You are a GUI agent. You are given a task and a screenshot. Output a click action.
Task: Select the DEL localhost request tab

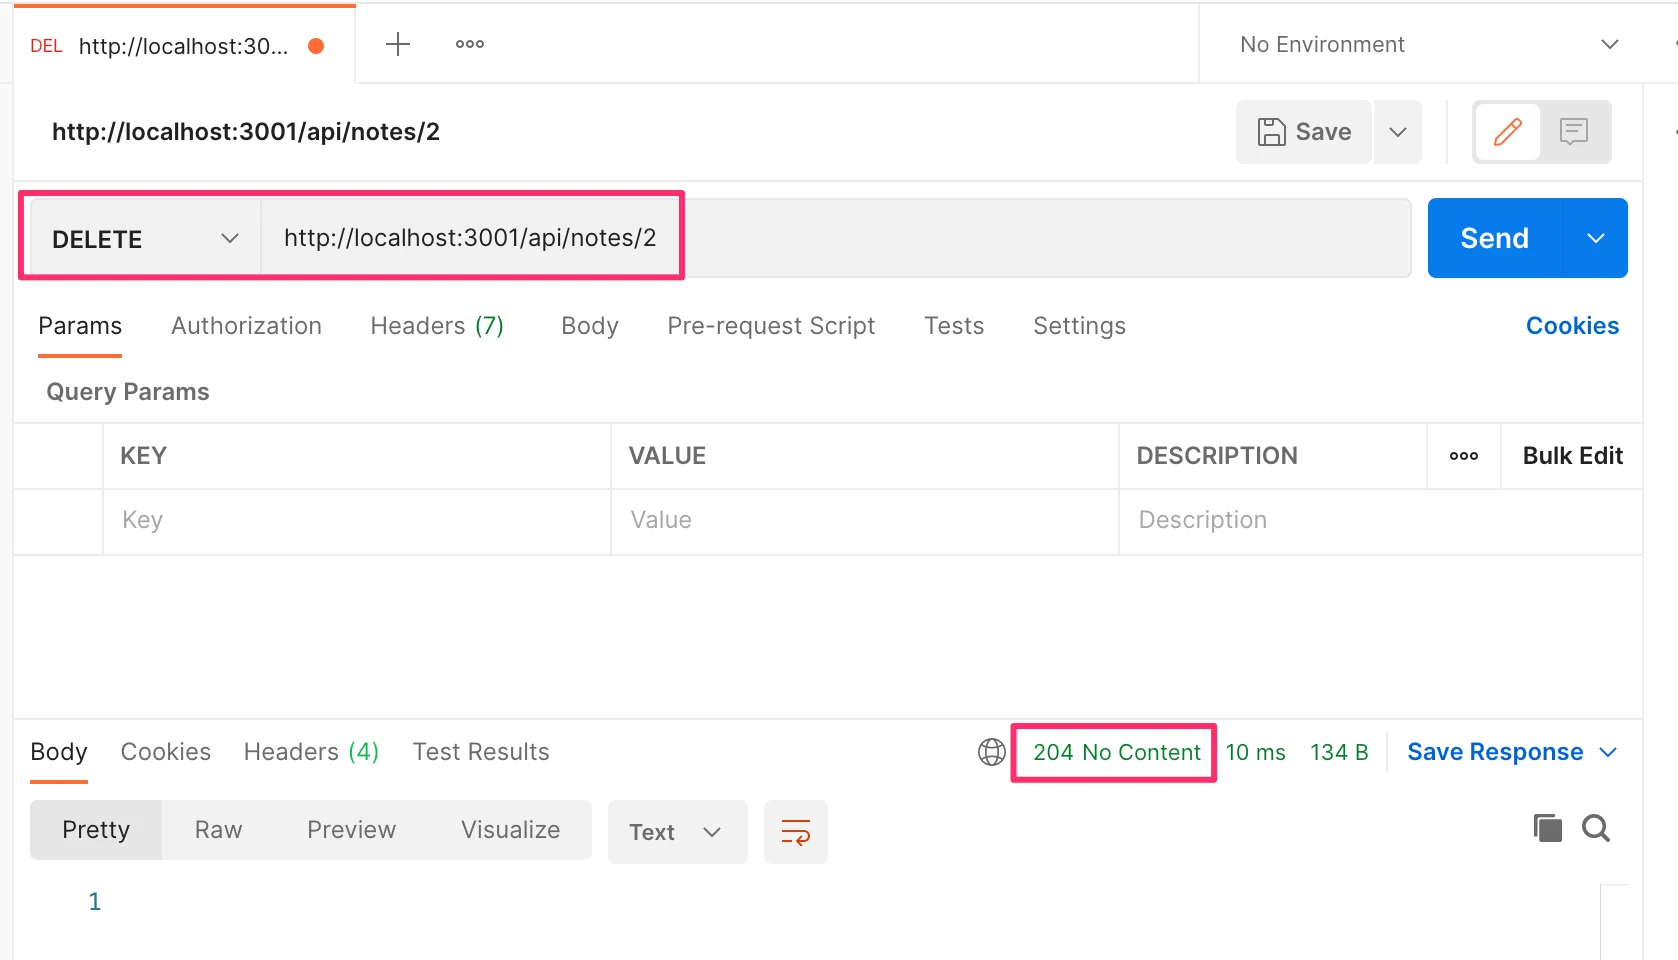[x=184, y=46]
